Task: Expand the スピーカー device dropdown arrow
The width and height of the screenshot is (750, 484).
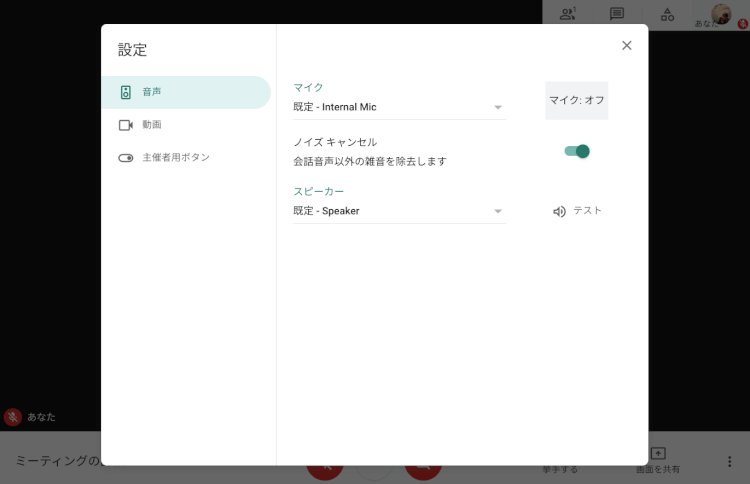Action: 498,211
